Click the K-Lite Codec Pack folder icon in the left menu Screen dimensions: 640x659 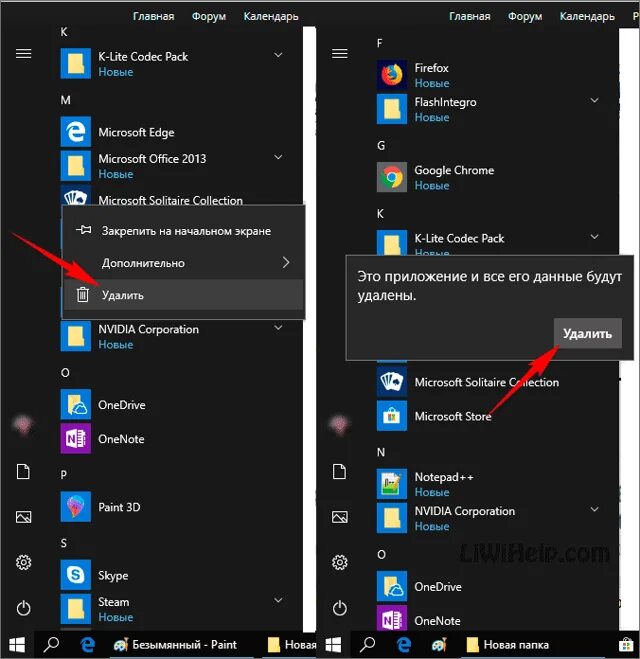(x=76, y=63)
